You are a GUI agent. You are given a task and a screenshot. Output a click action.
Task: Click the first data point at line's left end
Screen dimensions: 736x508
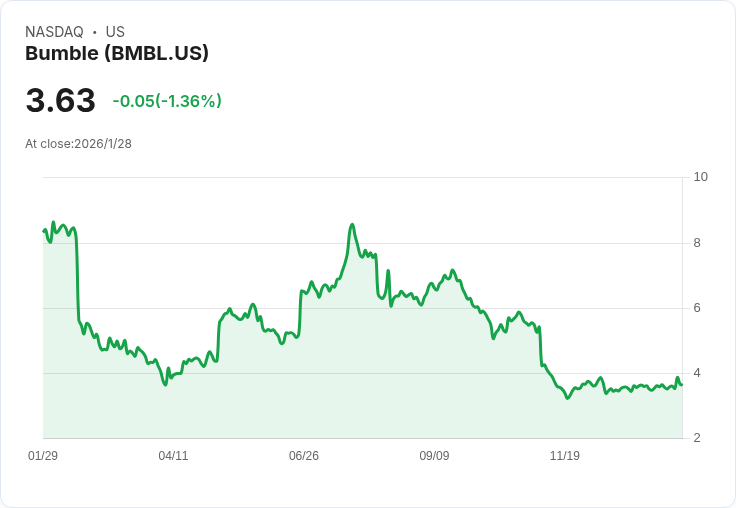(x=44, y=231)
